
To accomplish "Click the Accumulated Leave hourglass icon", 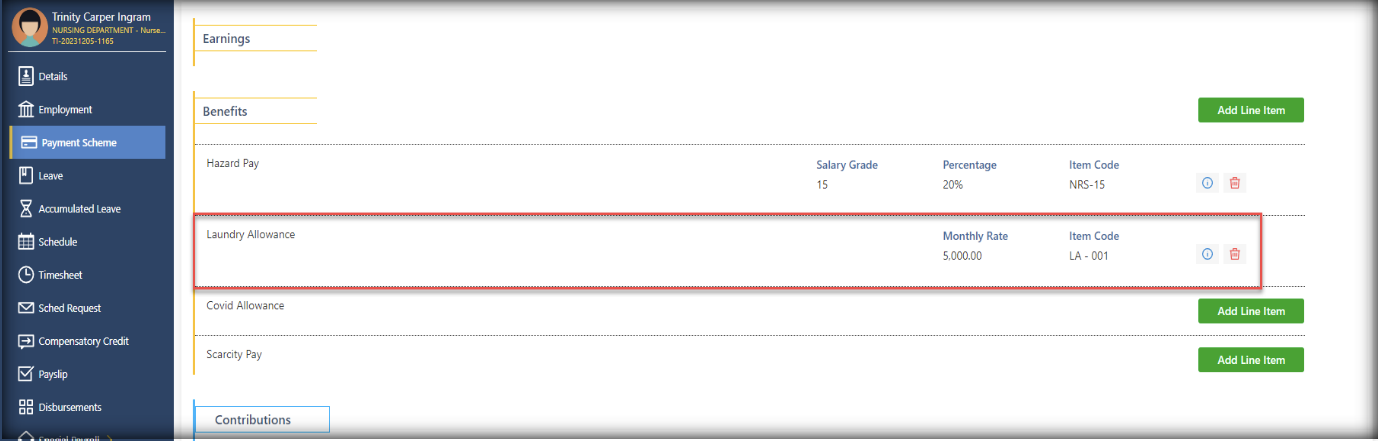I will pos(26,209).
